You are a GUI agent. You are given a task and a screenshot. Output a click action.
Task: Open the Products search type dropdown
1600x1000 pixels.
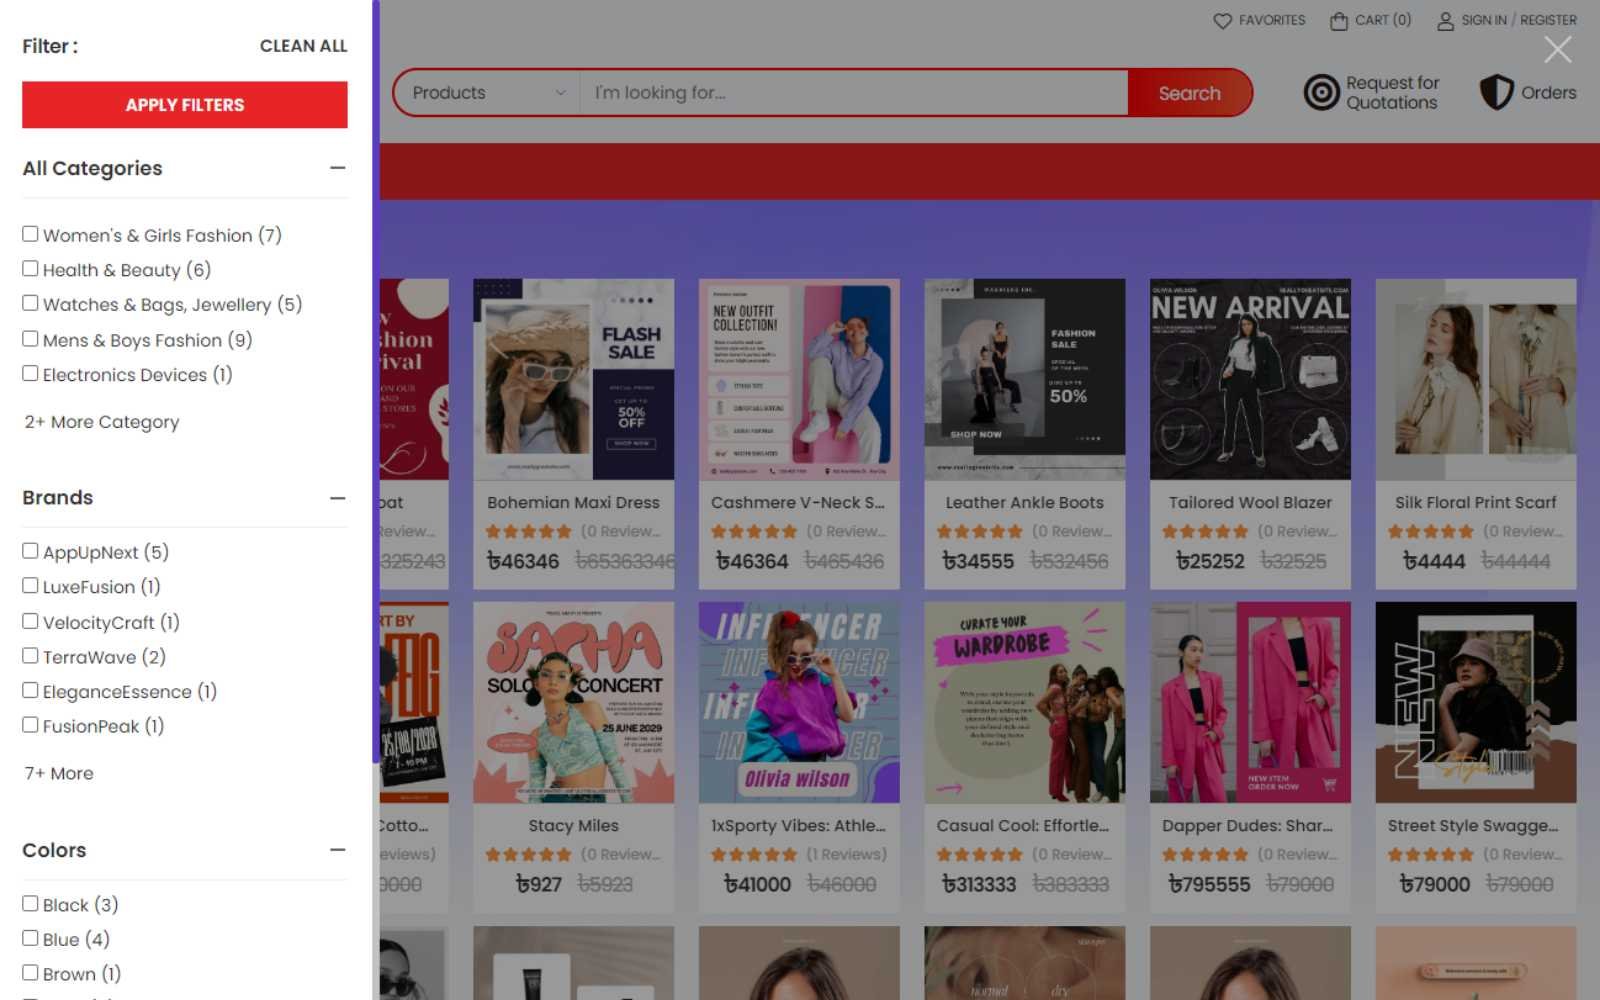click(489, 93)
